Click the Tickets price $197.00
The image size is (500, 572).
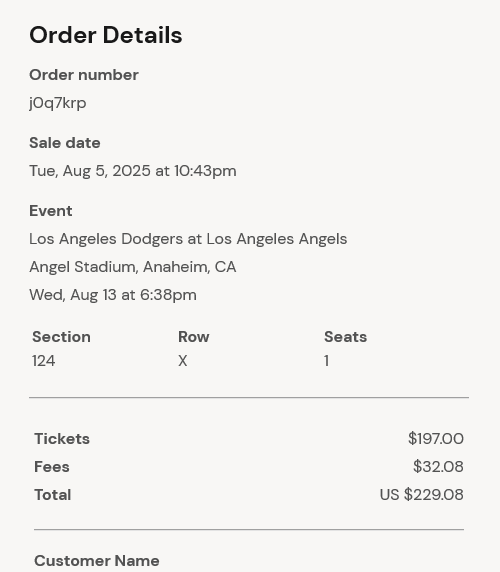pyautogui.click(x=436, y=438)
